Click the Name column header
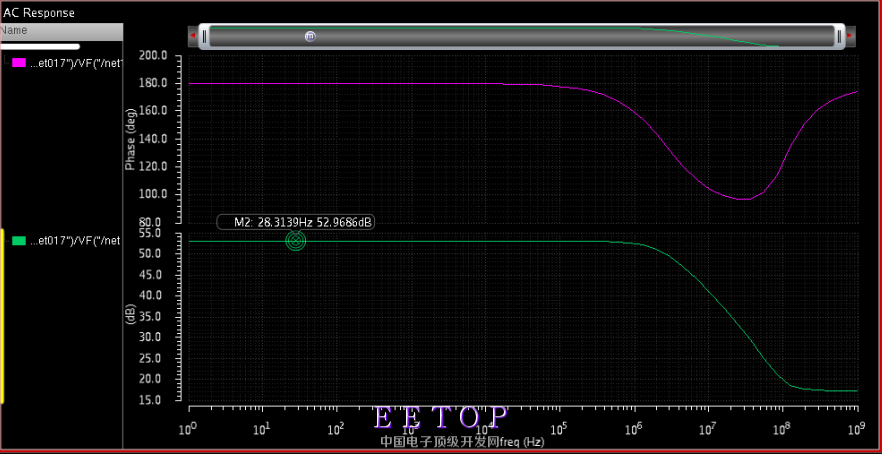This screenshot has height=454, width=882. coord(61,31)
